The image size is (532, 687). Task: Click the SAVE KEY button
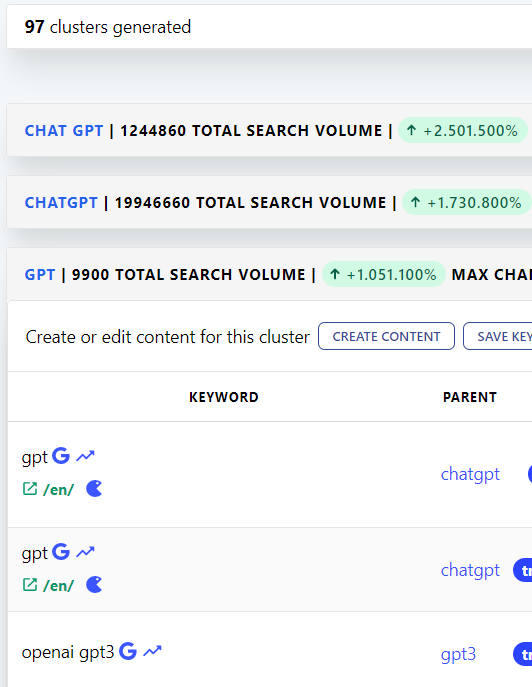(x=498, y=336)
